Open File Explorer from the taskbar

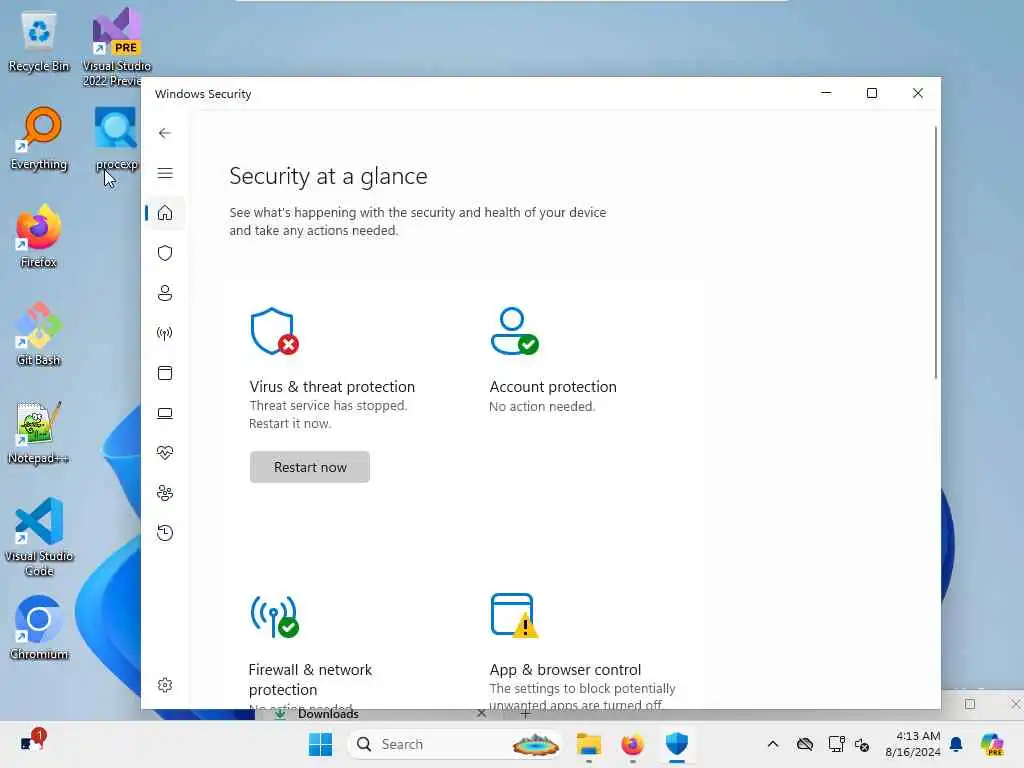tap(588, 744)
